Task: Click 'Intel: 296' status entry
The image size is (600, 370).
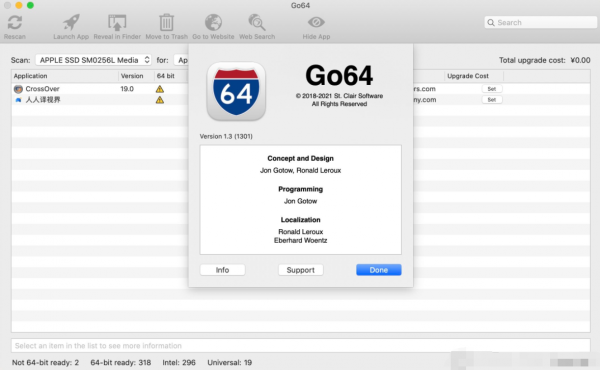Action: point(179,362)
